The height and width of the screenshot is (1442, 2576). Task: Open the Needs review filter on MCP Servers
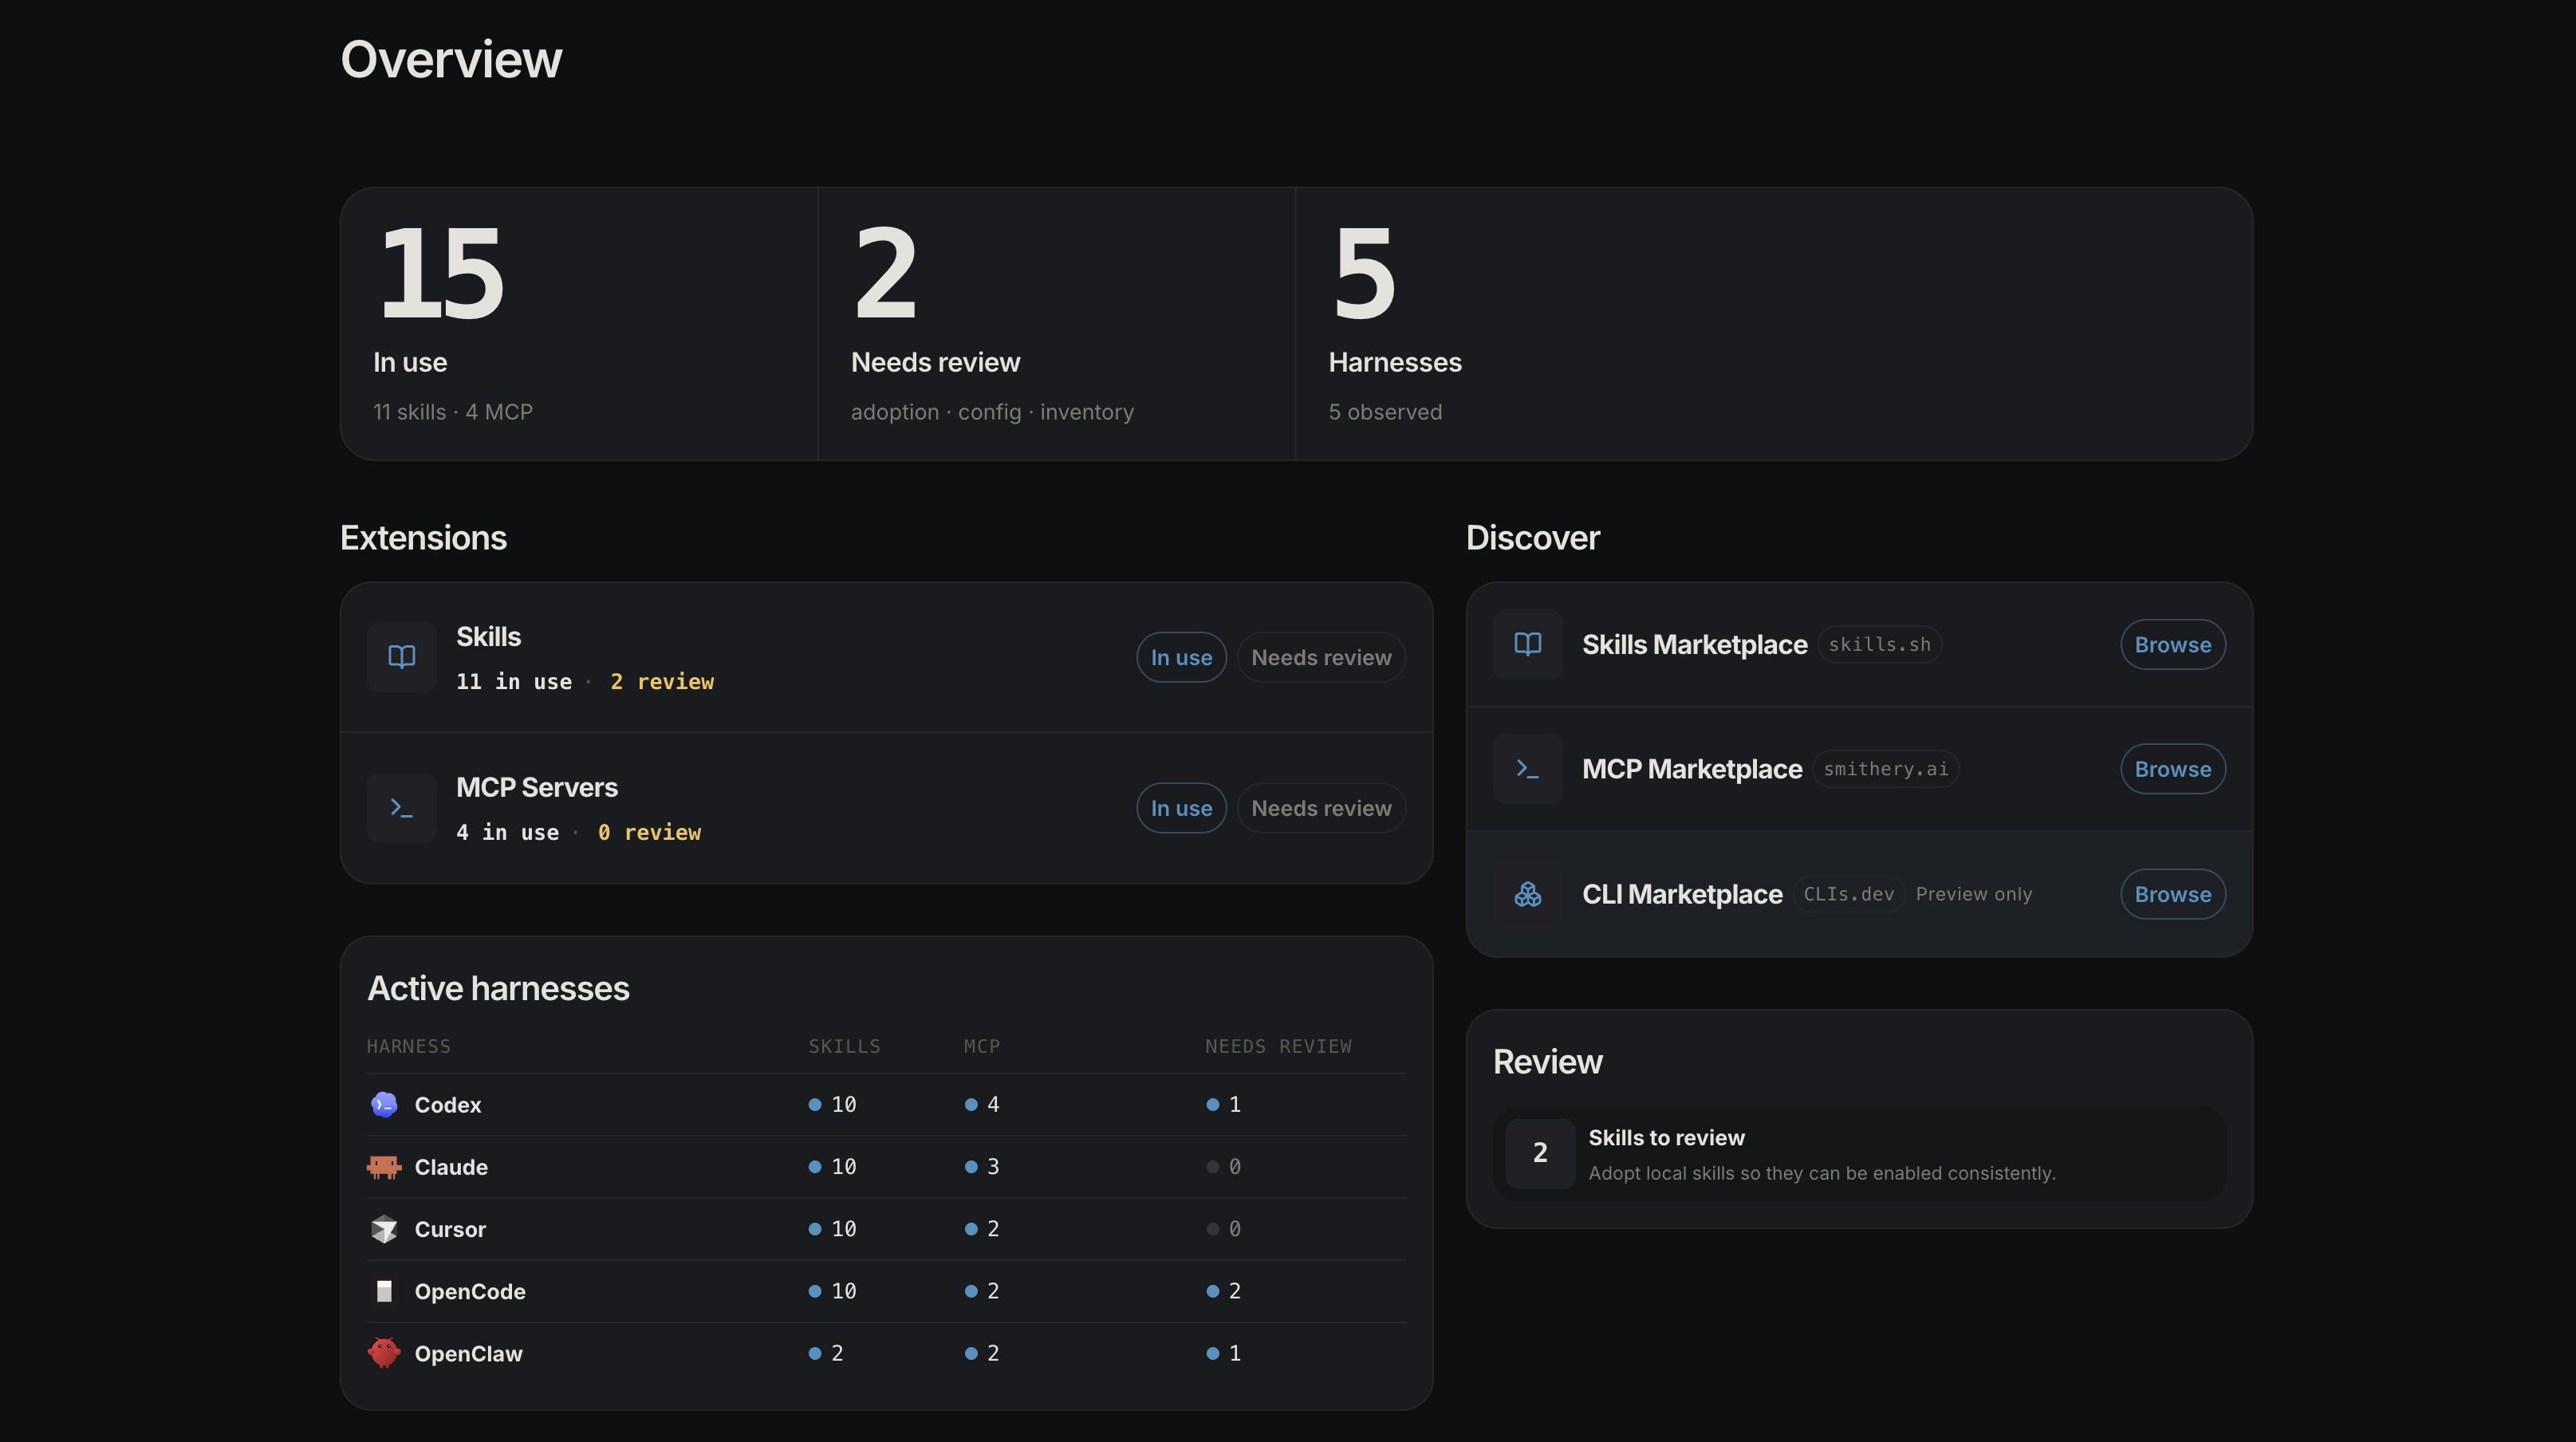coord(1321,807)
